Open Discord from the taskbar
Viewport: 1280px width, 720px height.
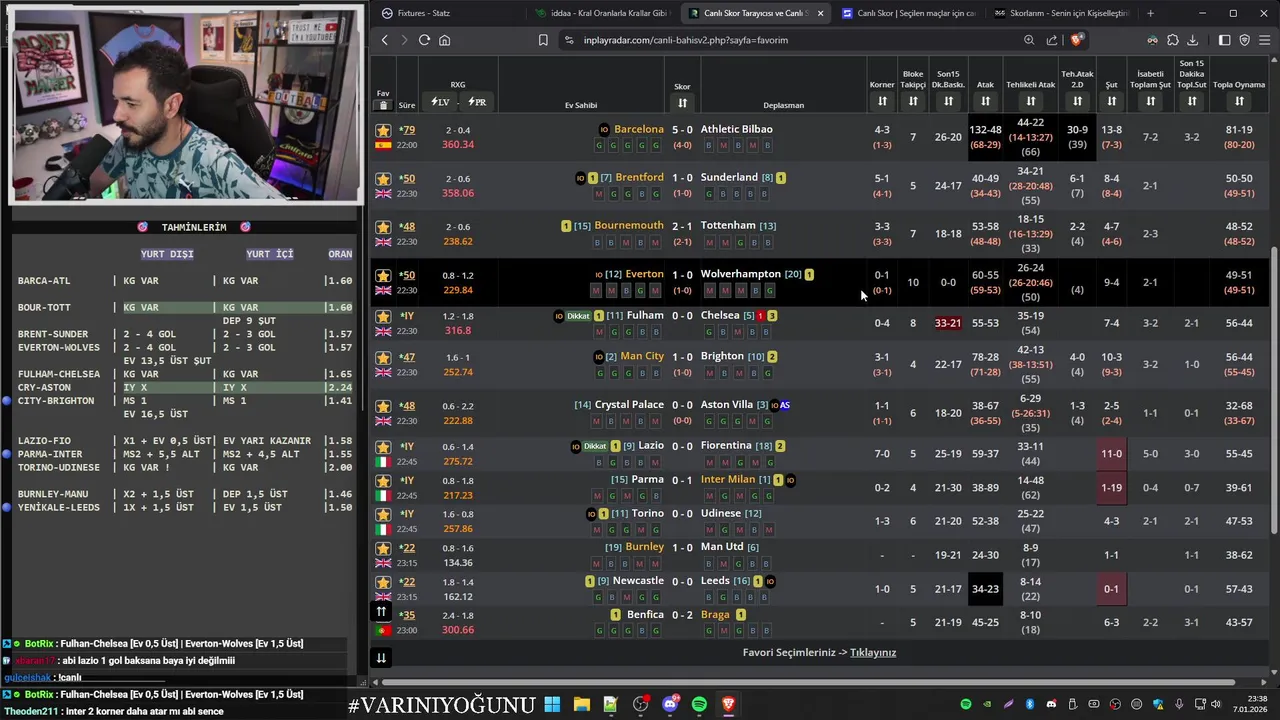click(670, 704)
